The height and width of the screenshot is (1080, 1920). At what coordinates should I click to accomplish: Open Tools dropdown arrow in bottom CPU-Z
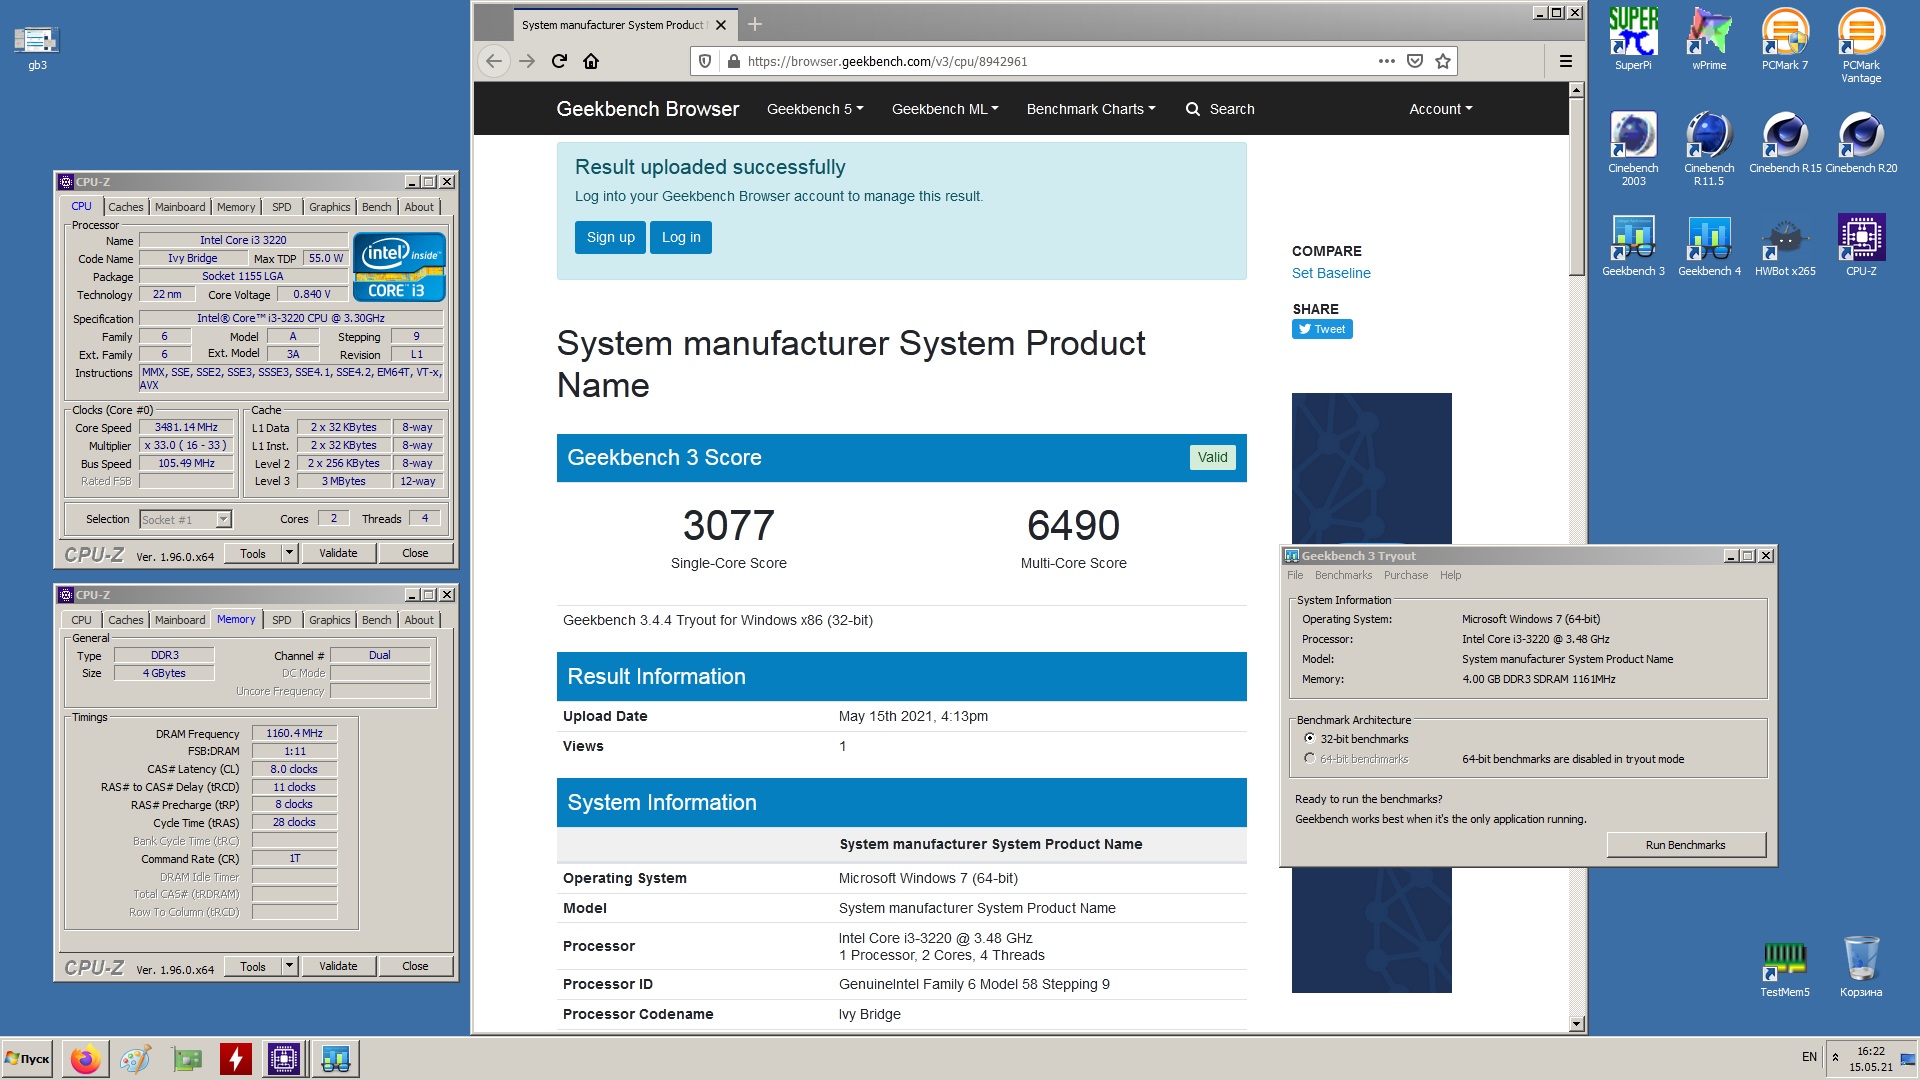click(x=289, y=966)
